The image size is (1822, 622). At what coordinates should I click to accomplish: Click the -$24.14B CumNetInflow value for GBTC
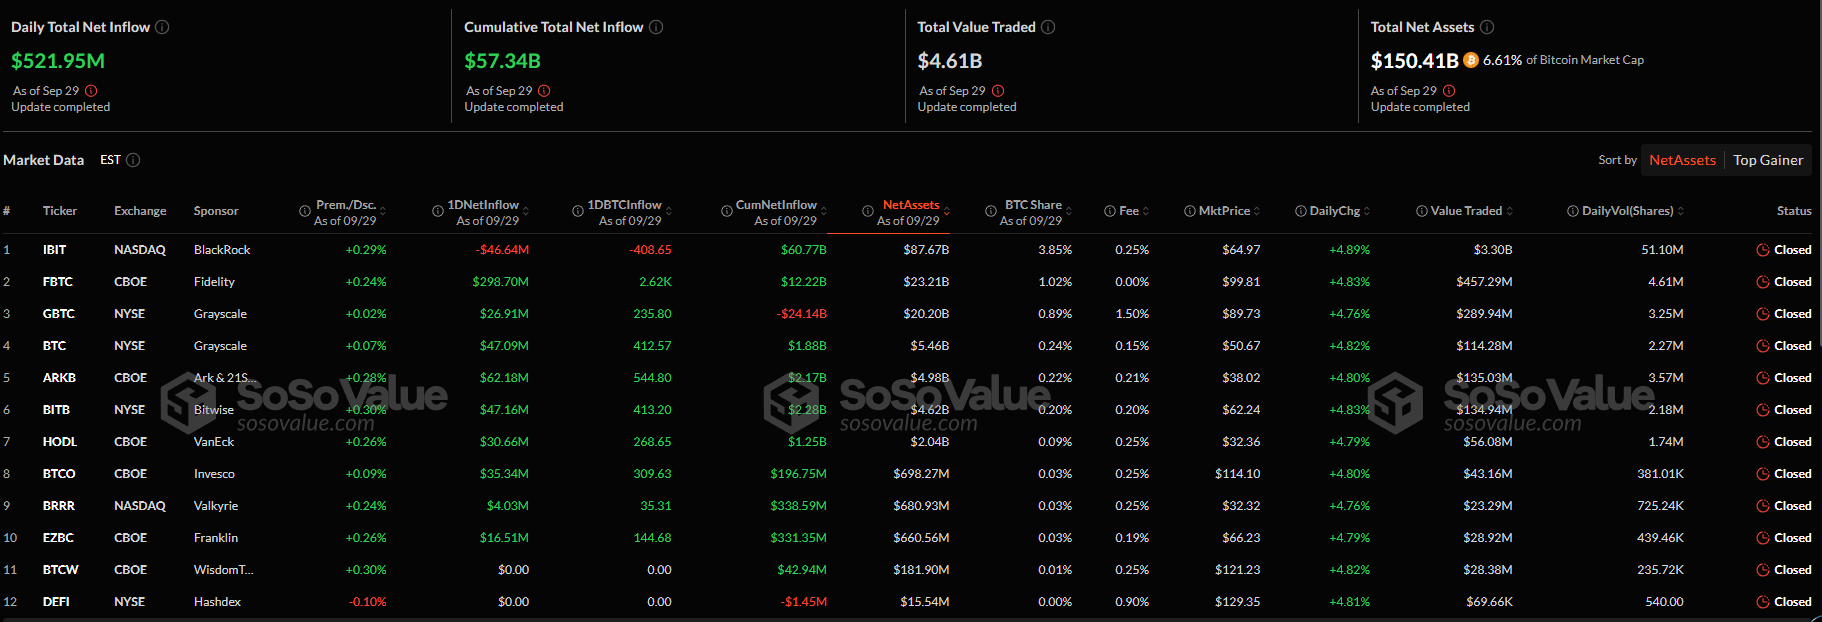point(801,314)
